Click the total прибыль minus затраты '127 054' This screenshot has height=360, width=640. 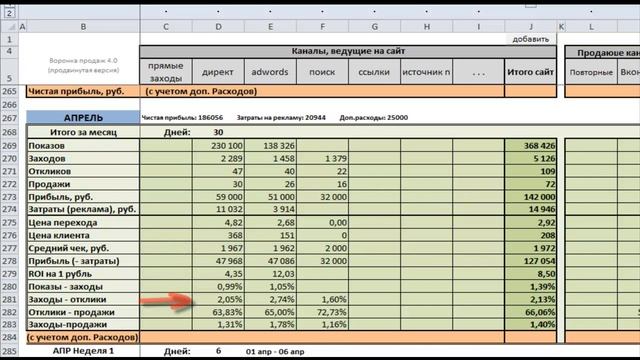531,261
